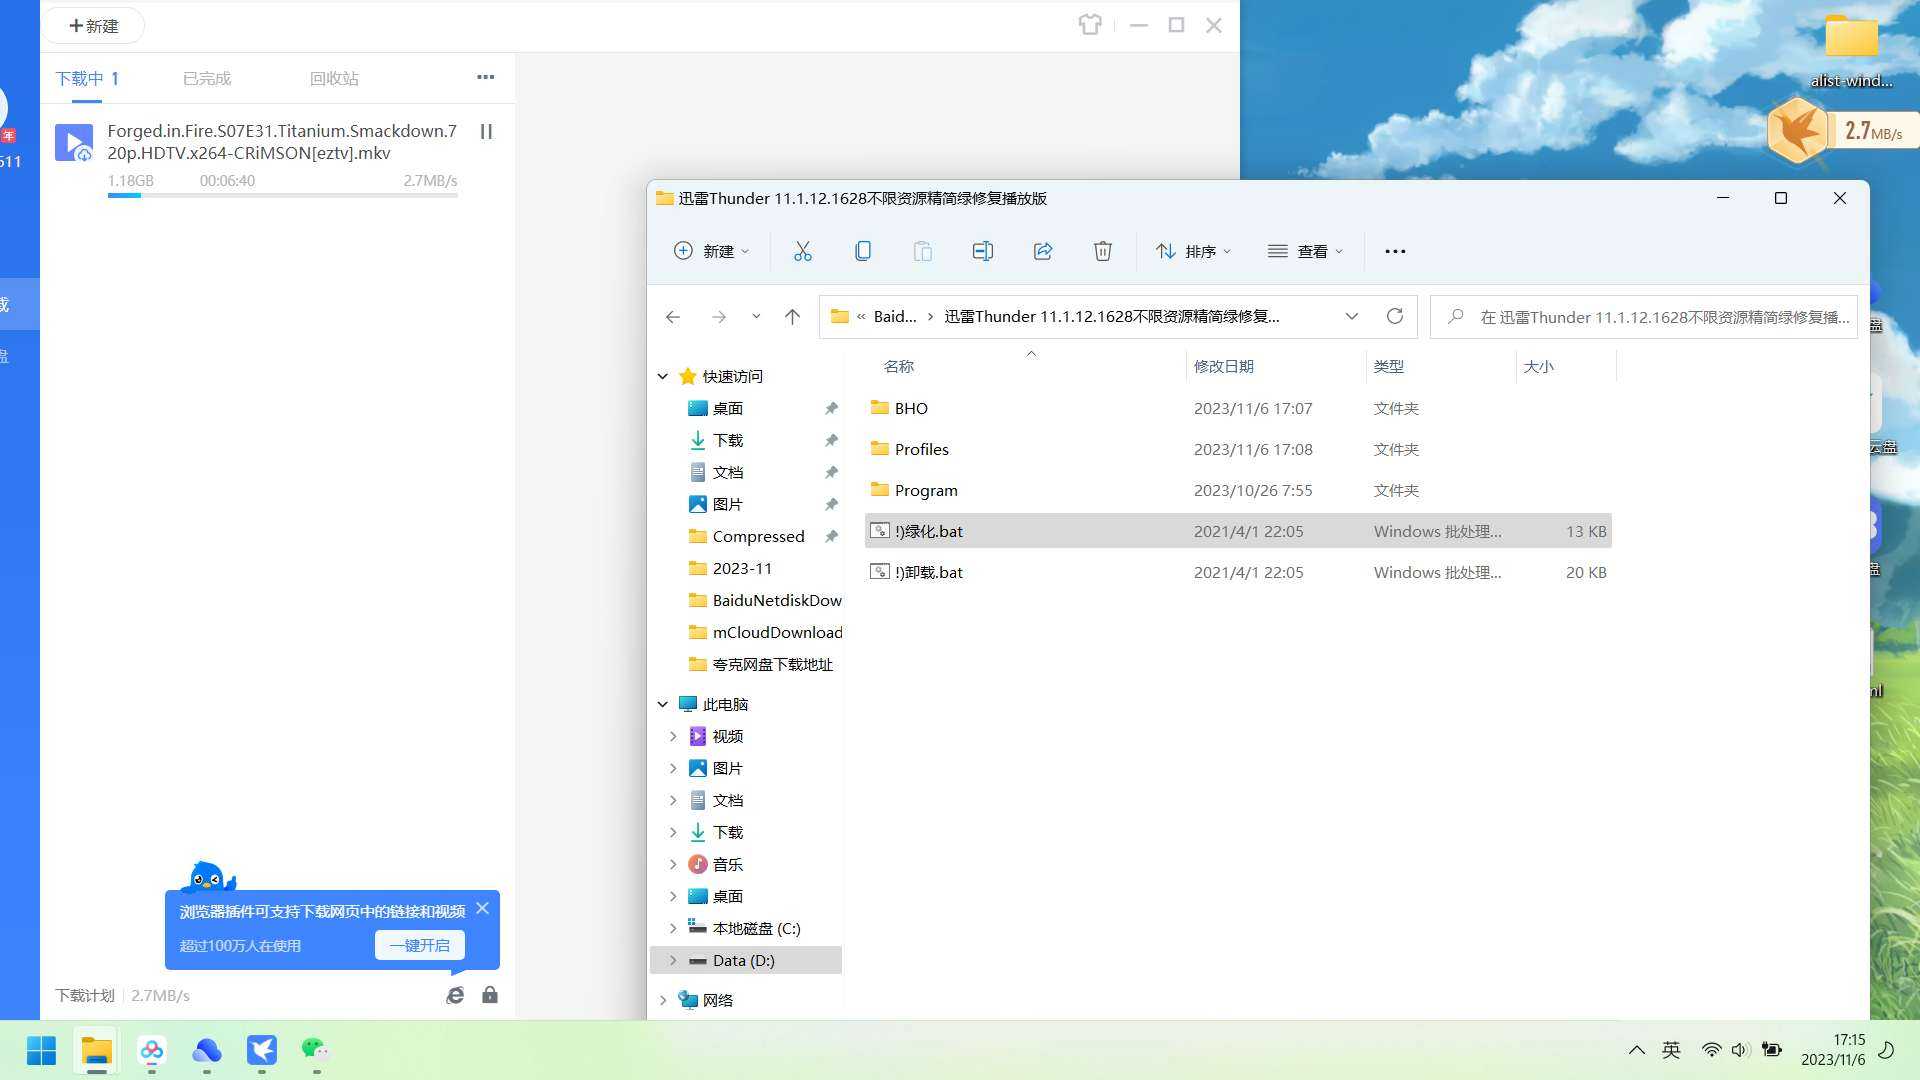Click the 新建 button in Thunder
This screenshot has height=1080, width=1920.
[94, 26]
